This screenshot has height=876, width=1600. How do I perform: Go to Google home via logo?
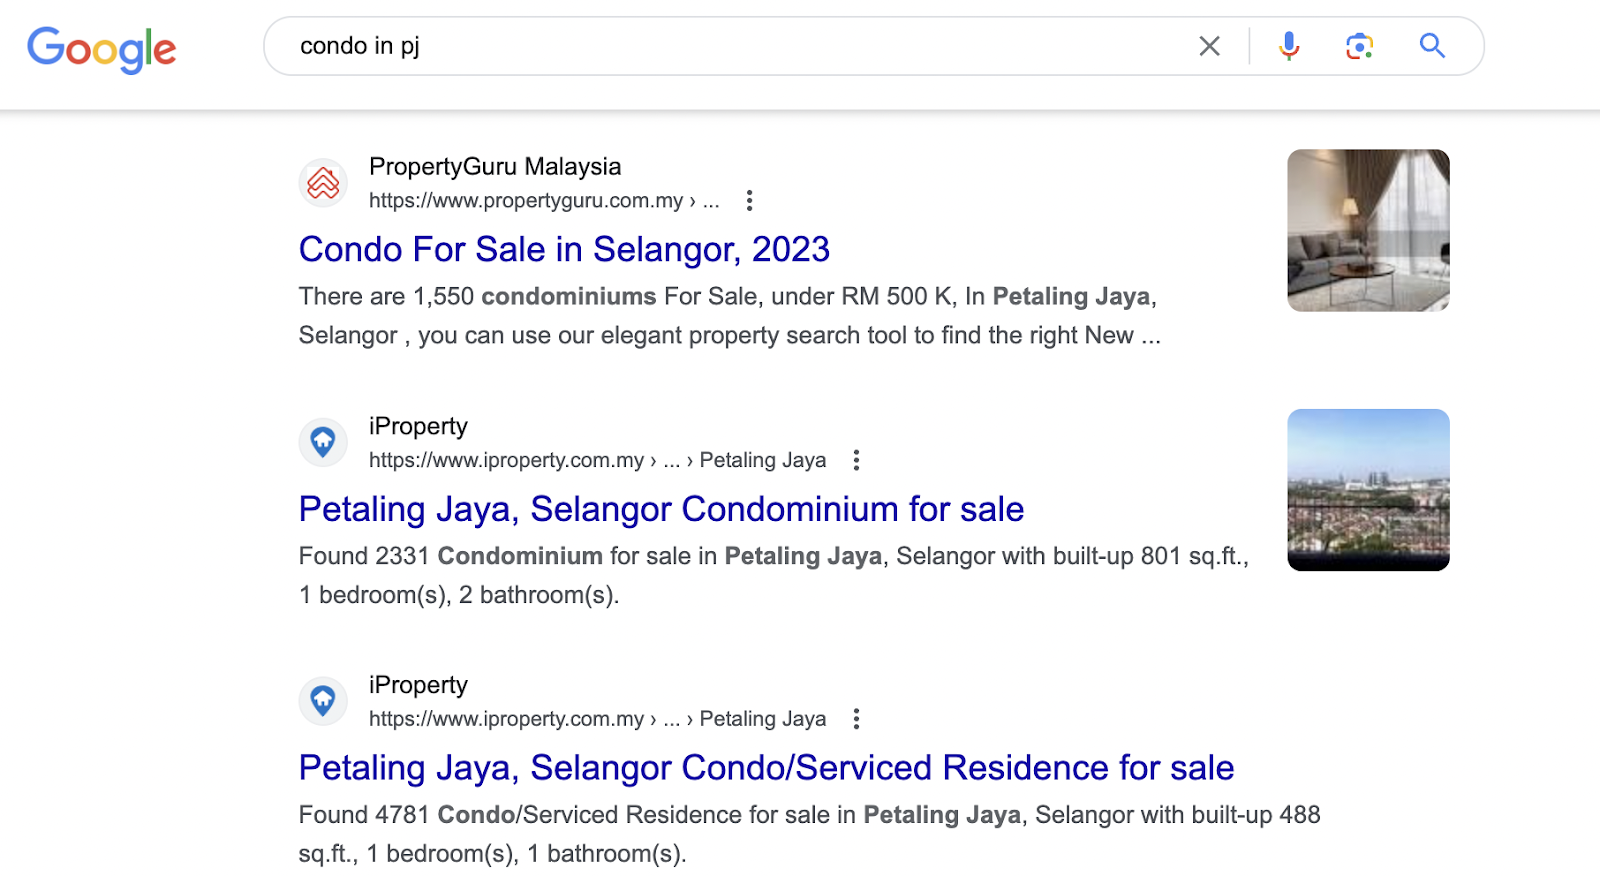(x=101, y=50)
